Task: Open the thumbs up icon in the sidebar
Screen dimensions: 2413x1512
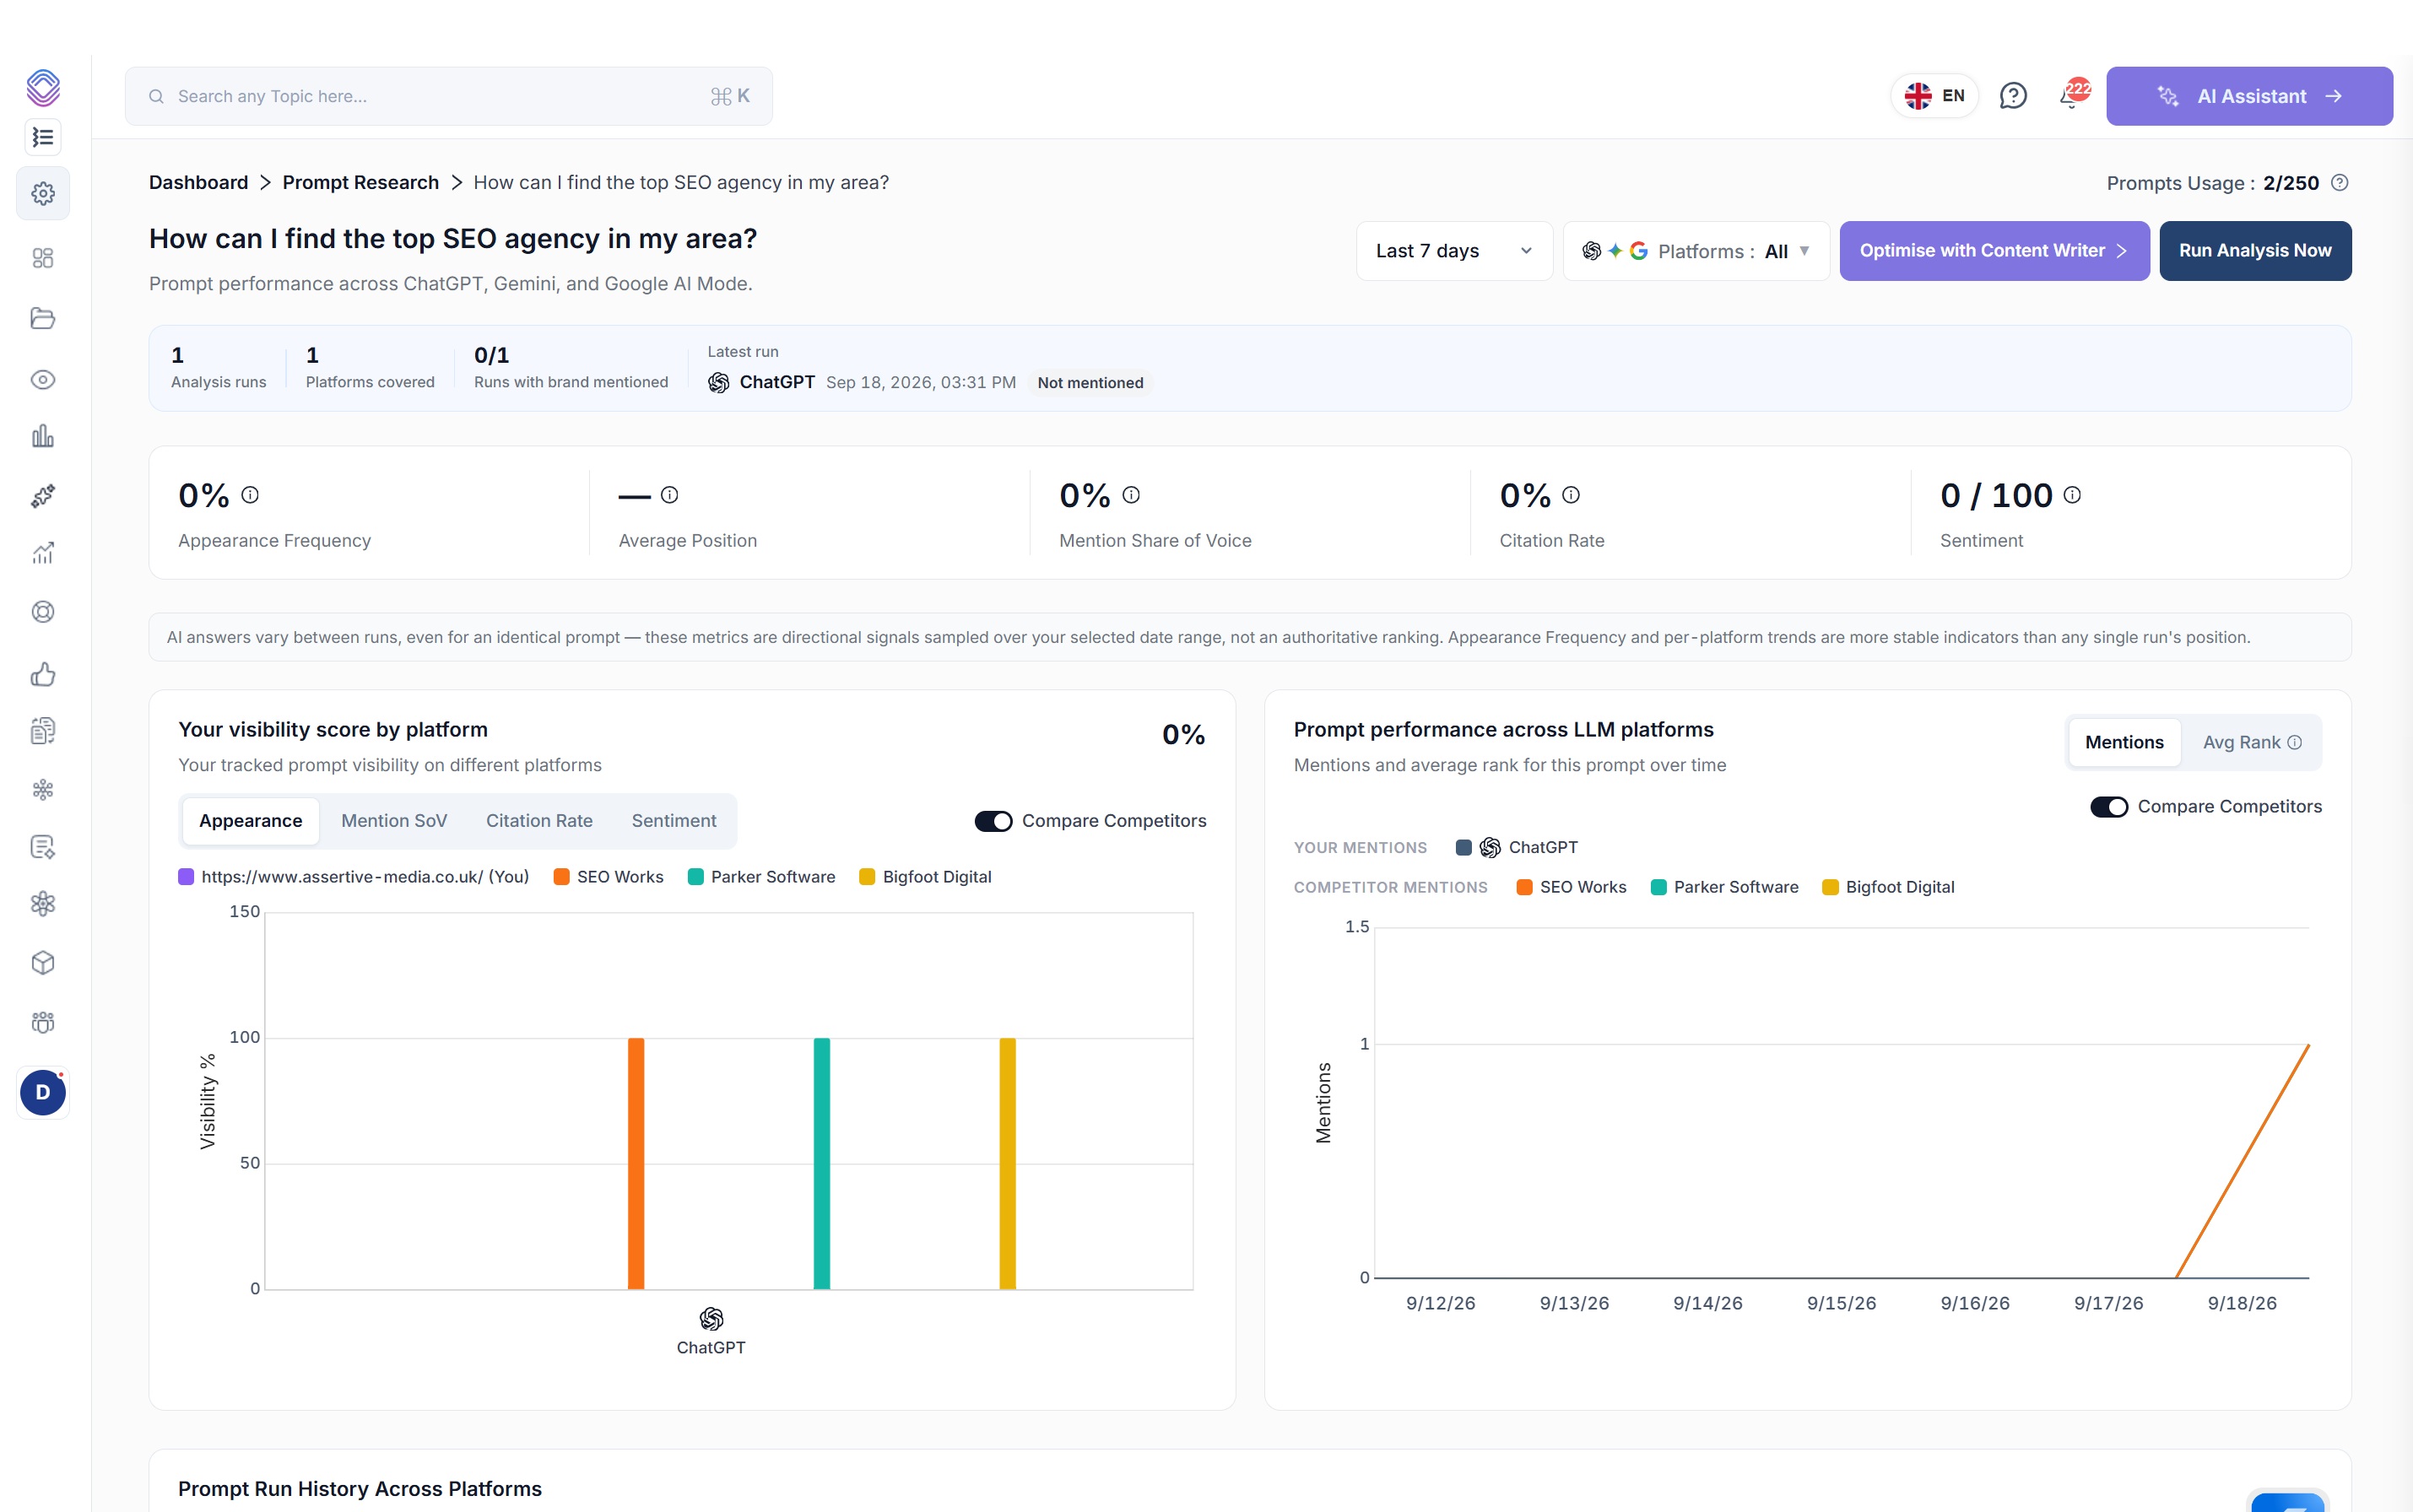Action: (43, 674)
